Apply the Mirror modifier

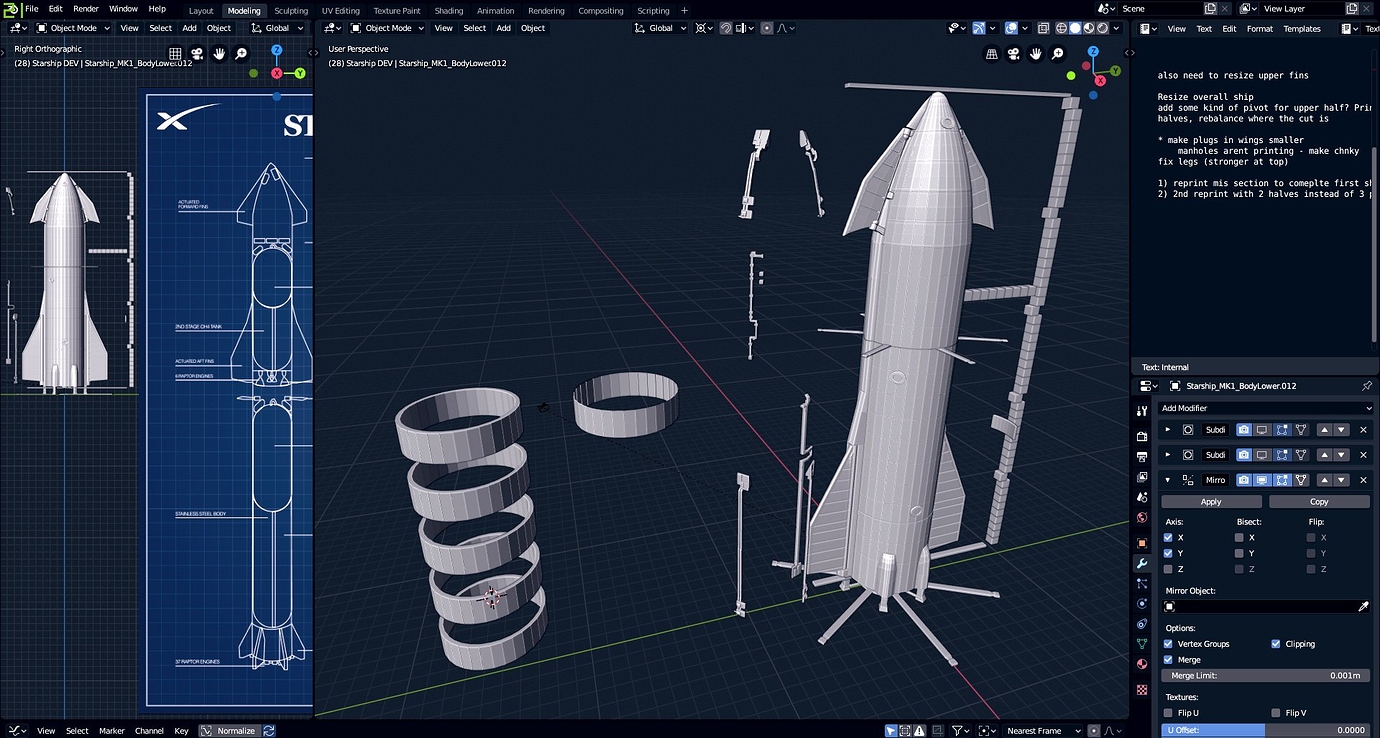click(x=1211, y=502)
